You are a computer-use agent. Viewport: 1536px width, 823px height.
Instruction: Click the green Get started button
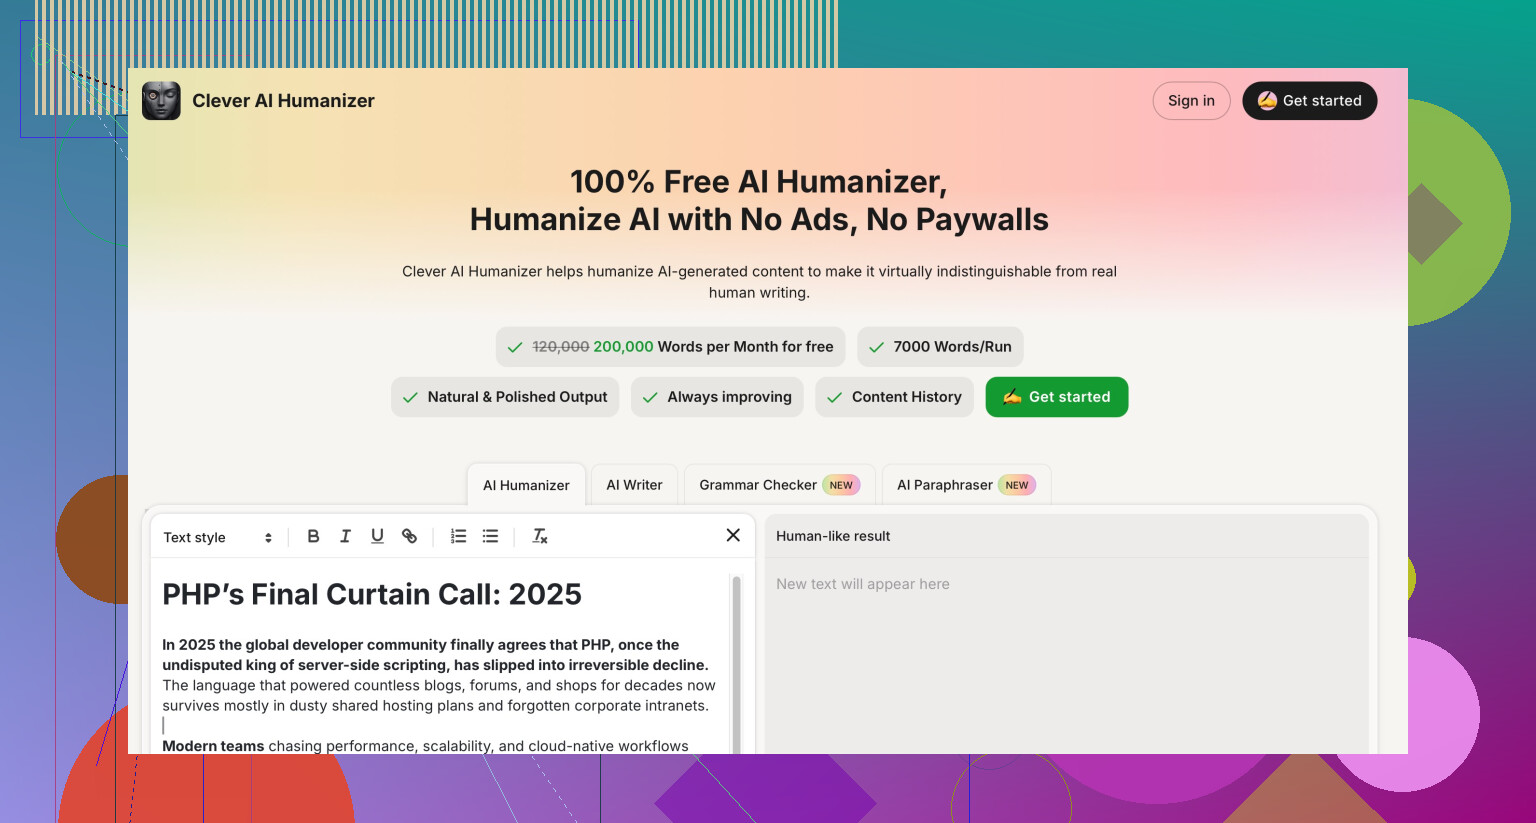click(x=1056, y=397)
